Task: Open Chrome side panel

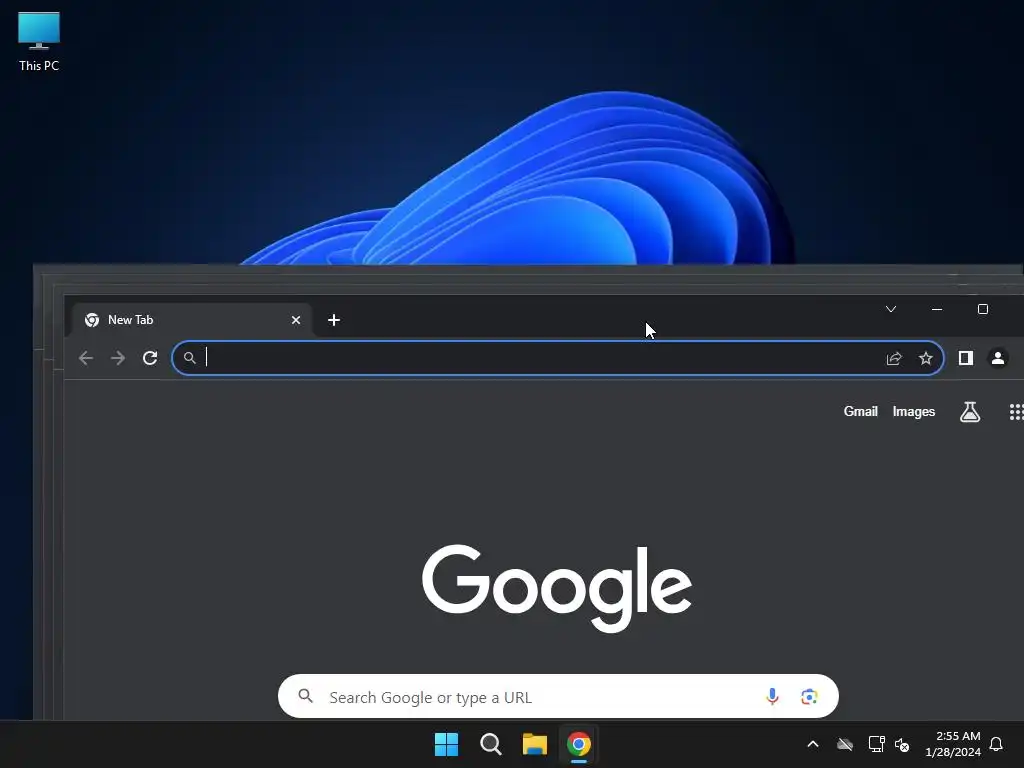Action: pyautogui.click(x=966, y=358)
